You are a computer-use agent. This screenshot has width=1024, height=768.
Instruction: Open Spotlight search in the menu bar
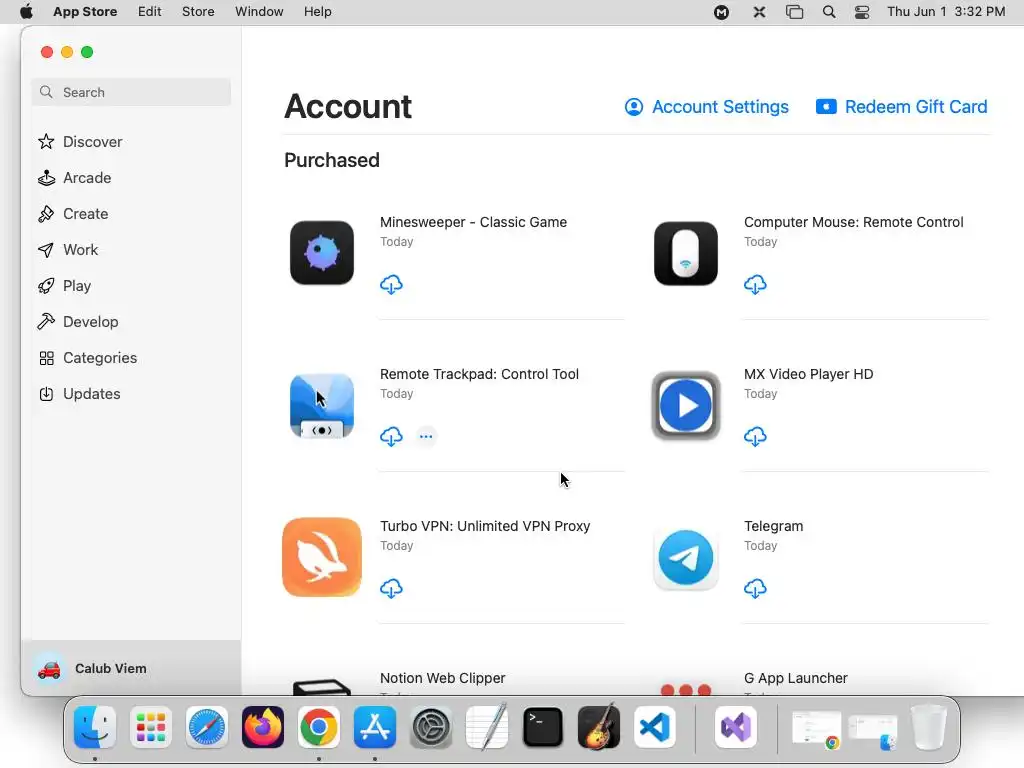[829, 12]
